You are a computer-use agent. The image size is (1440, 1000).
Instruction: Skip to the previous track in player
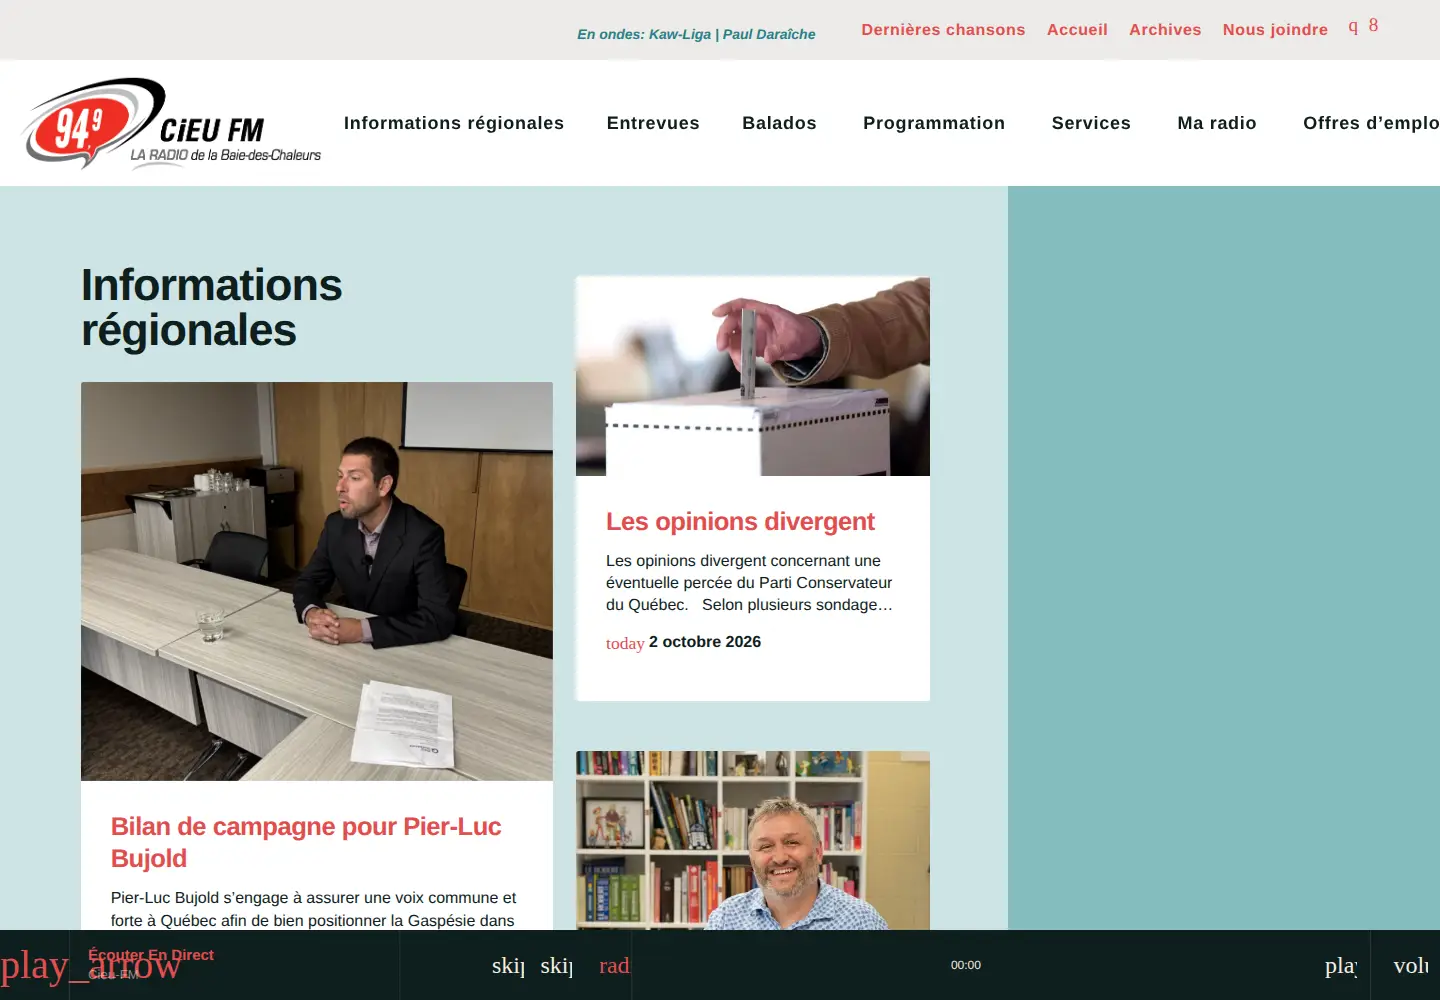[508, 965]
